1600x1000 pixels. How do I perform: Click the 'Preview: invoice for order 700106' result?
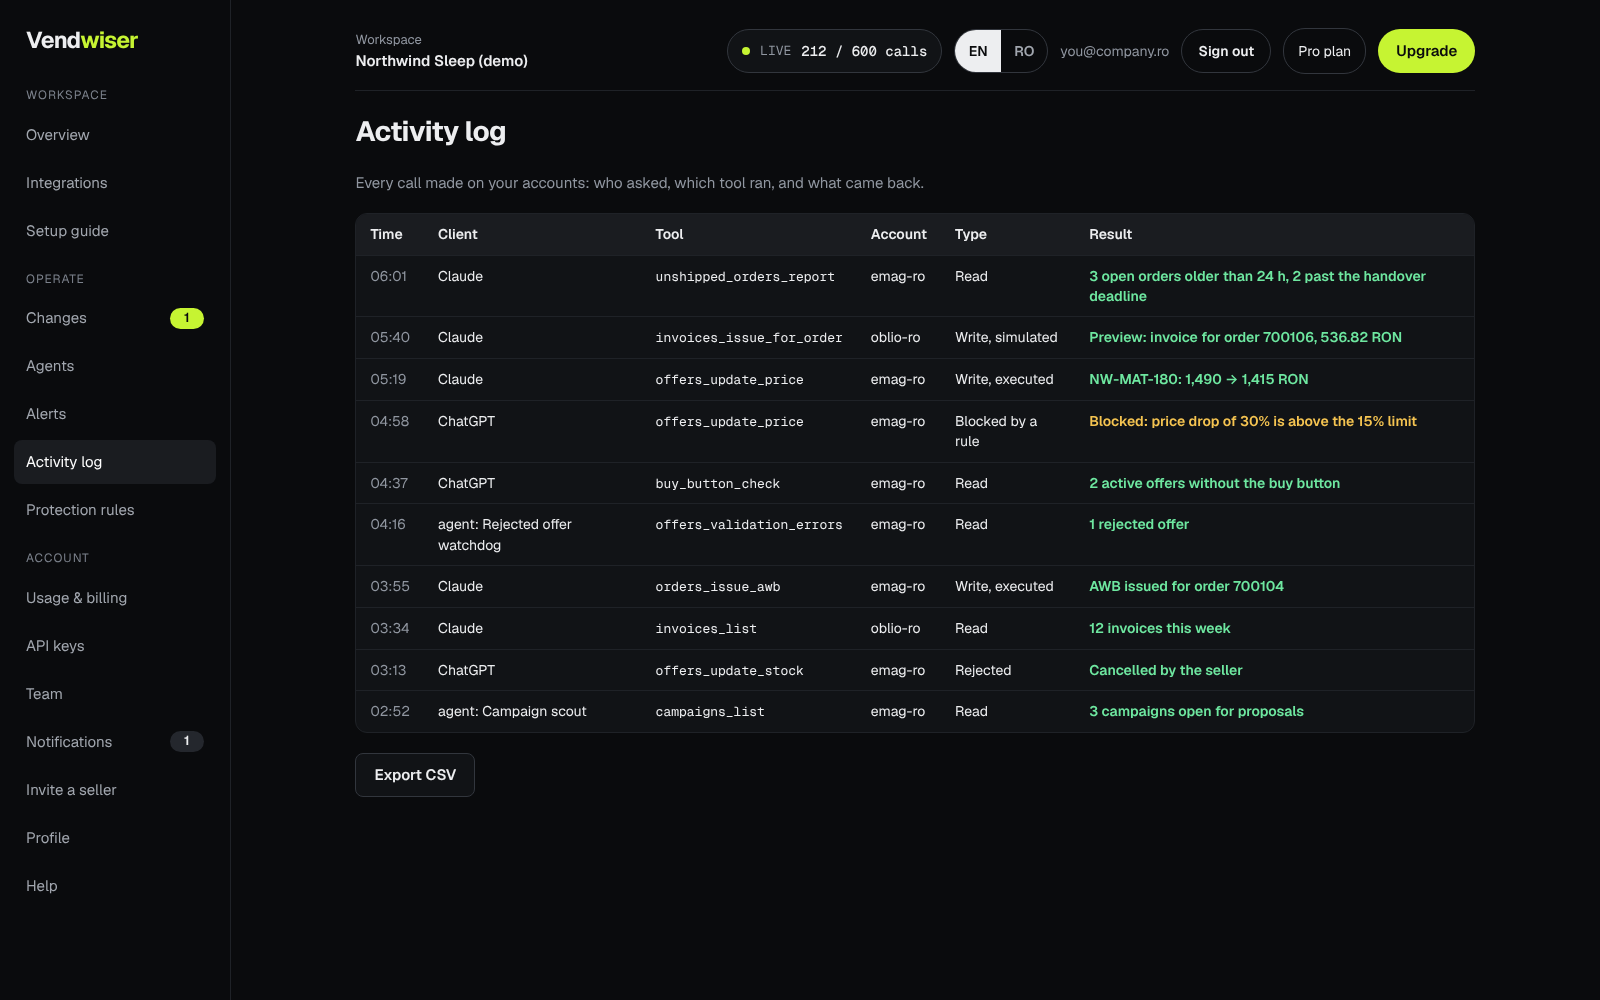tap(1245, 338)
